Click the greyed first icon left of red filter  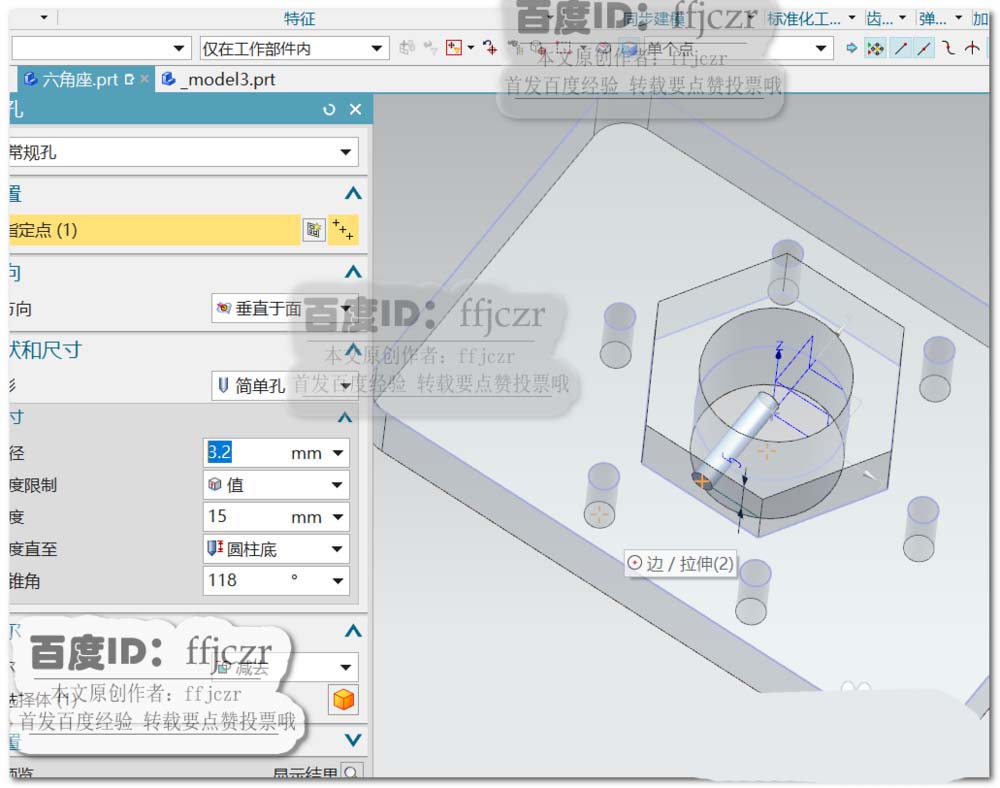(406, 47)
